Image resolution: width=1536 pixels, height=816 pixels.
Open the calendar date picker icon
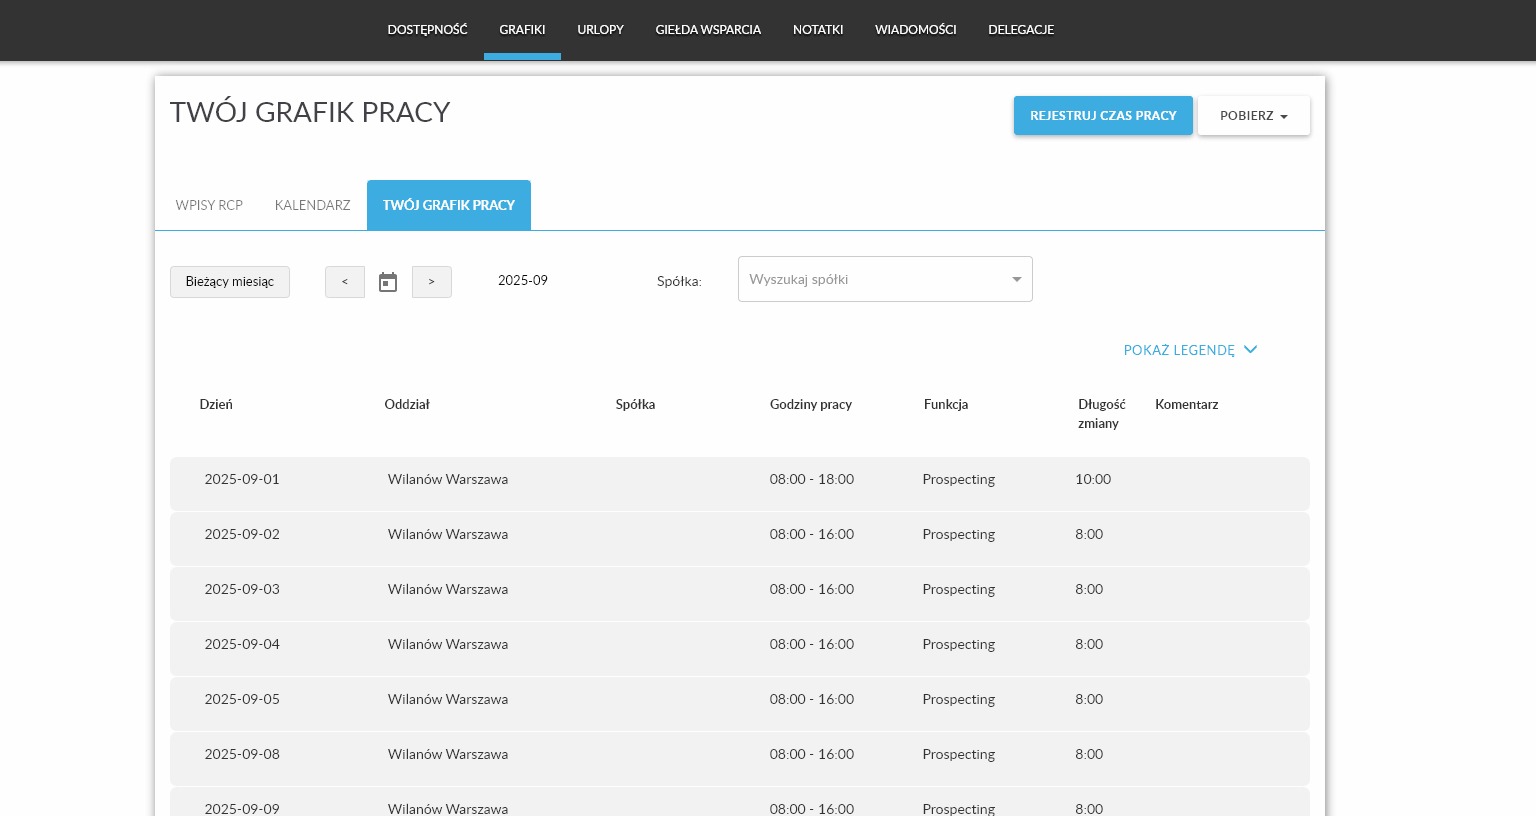pos(388,282)
